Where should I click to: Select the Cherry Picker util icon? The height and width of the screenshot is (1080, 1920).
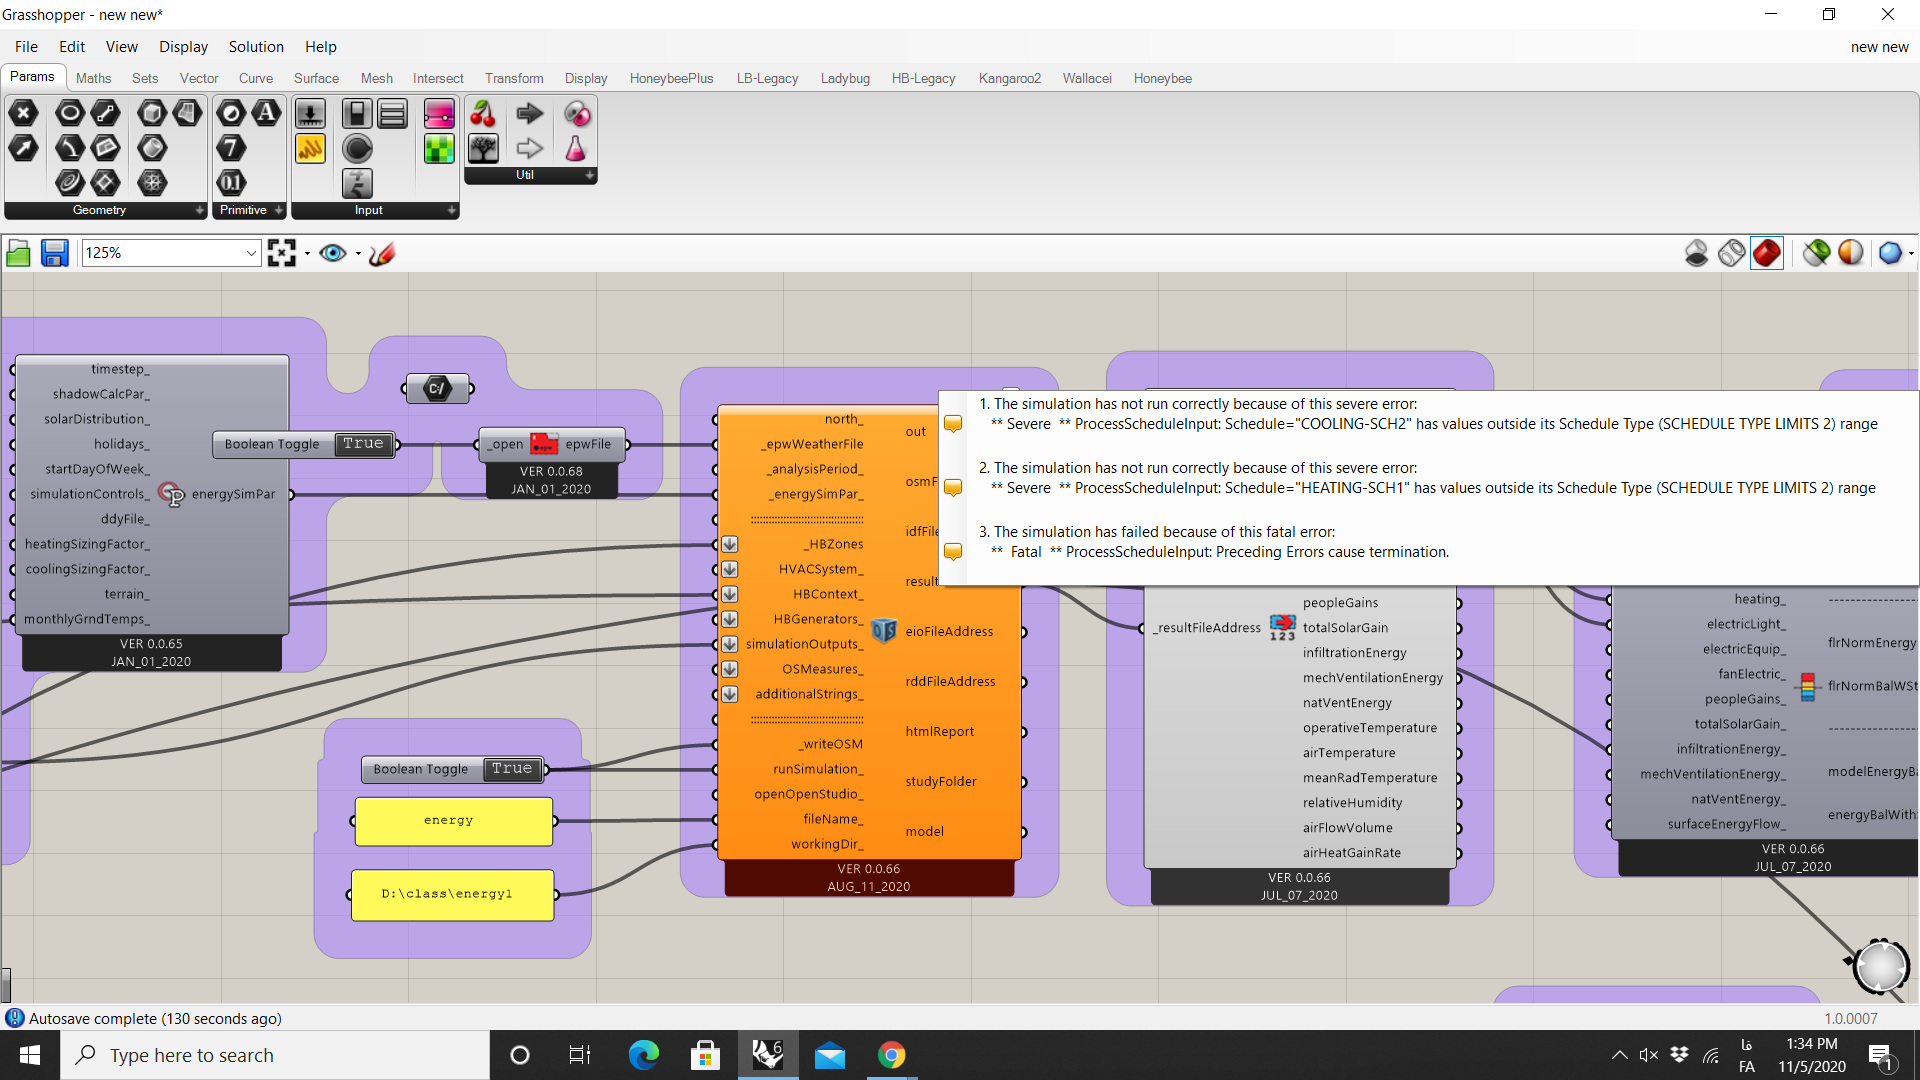point(483,113)
